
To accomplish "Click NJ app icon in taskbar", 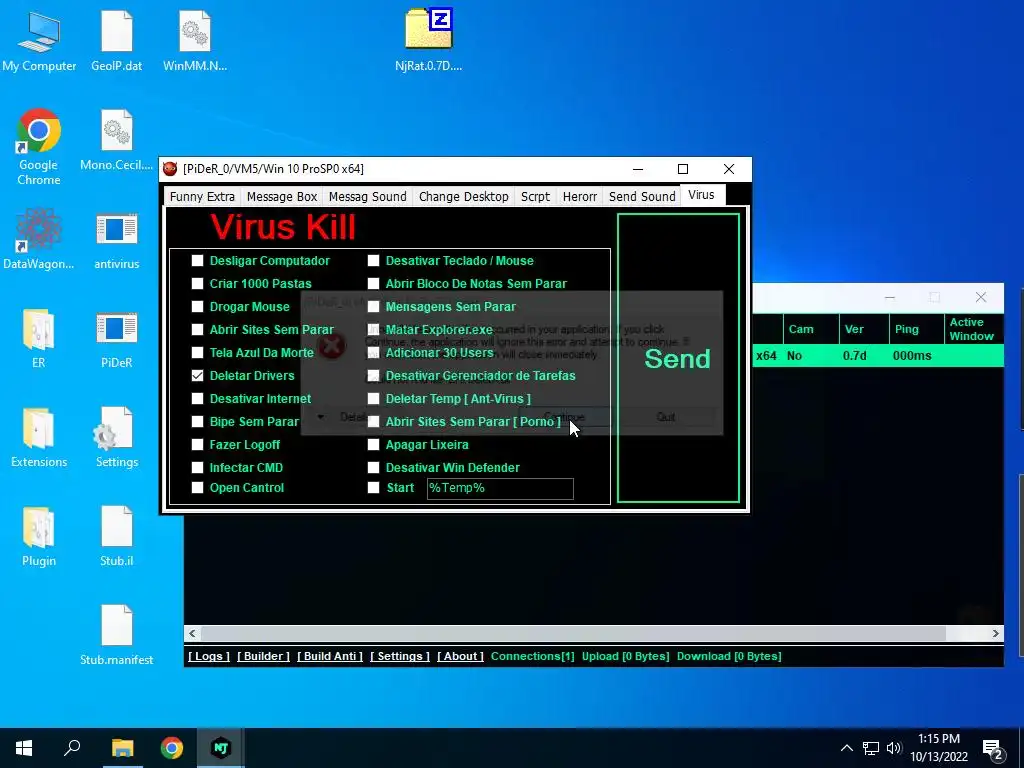I will [221, 748].
